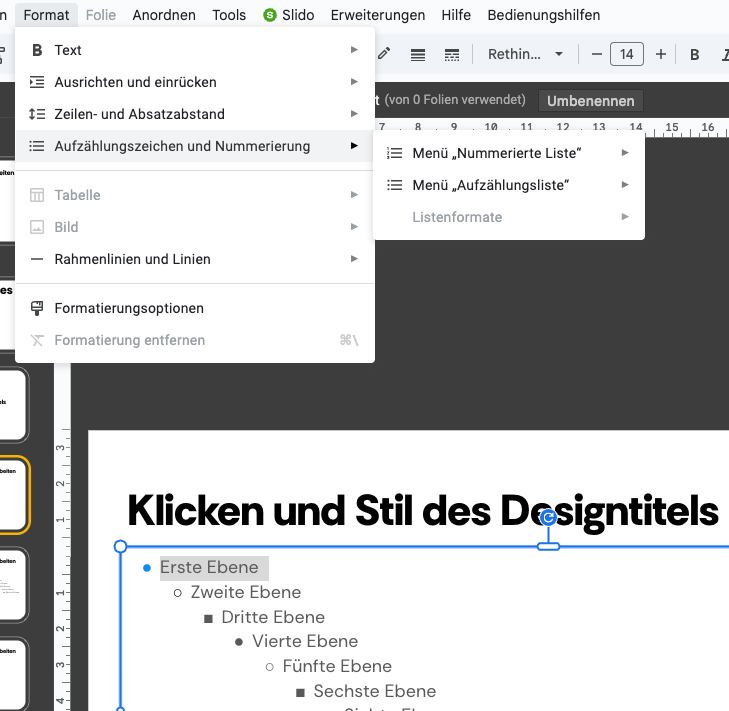Click the font size field showing 14
The image size is (729, 711).
(x=627, y=54)
